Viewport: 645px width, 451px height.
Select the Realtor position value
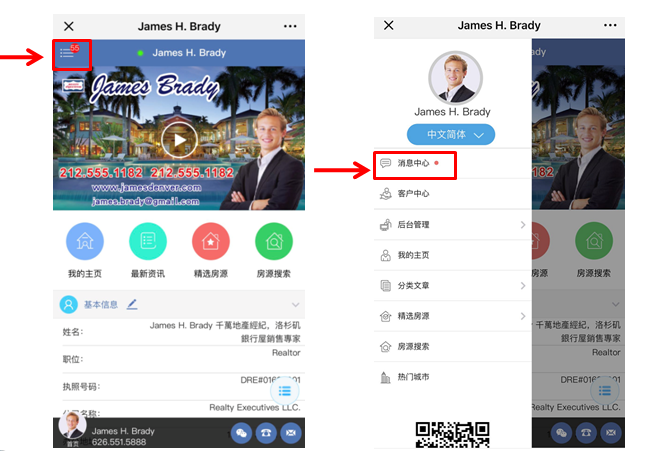(286, 353)
